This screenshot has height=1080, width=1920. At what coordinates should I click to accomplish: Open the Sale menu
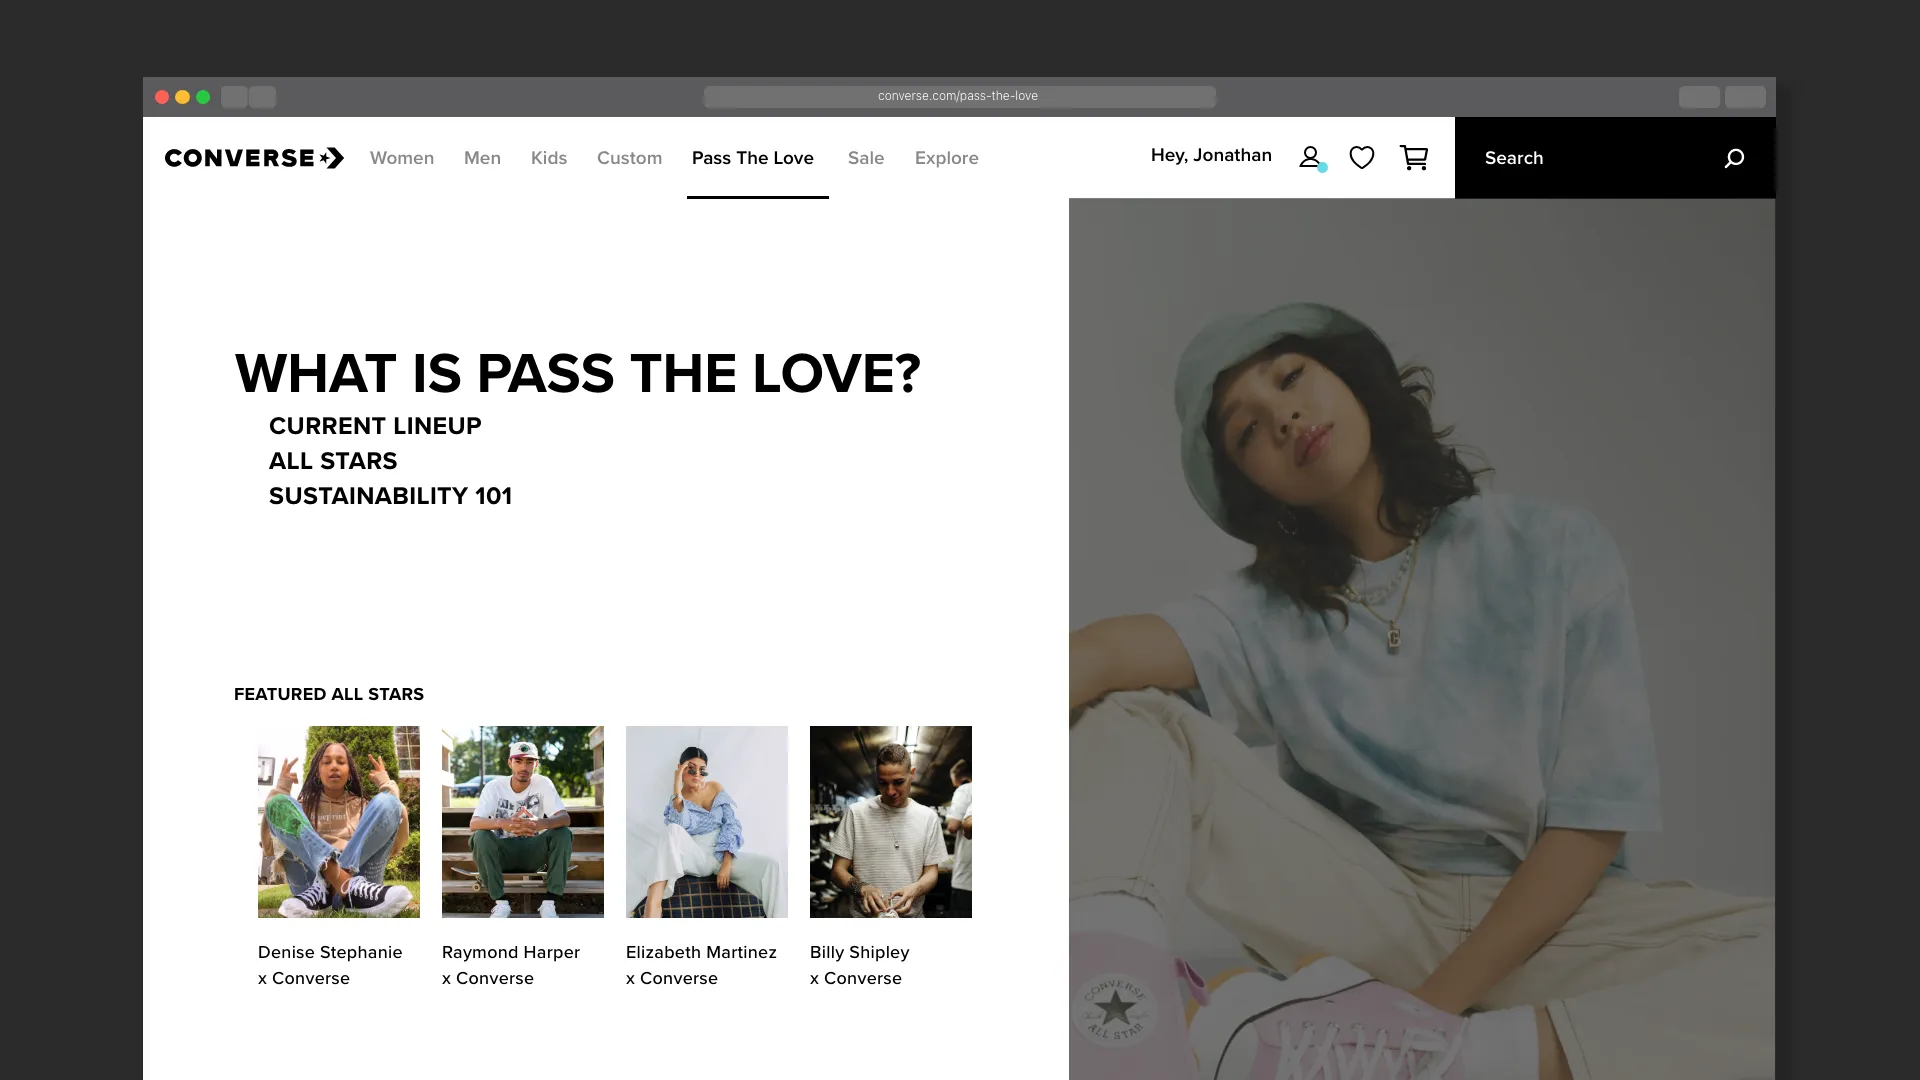pos(866,158)
